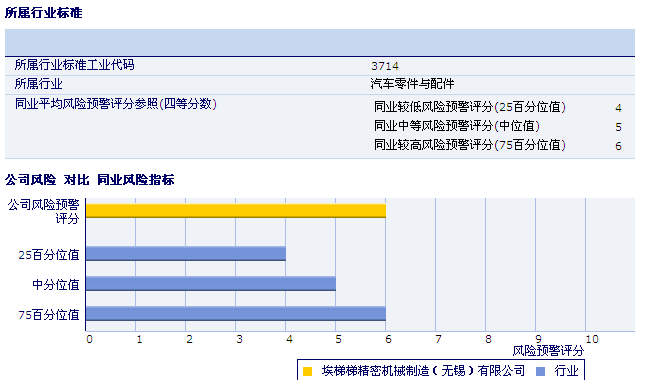This screenshot has width=659, height=380.
Task: Click the 所属行业标准工业代码 label
Action: pos(74,65)
